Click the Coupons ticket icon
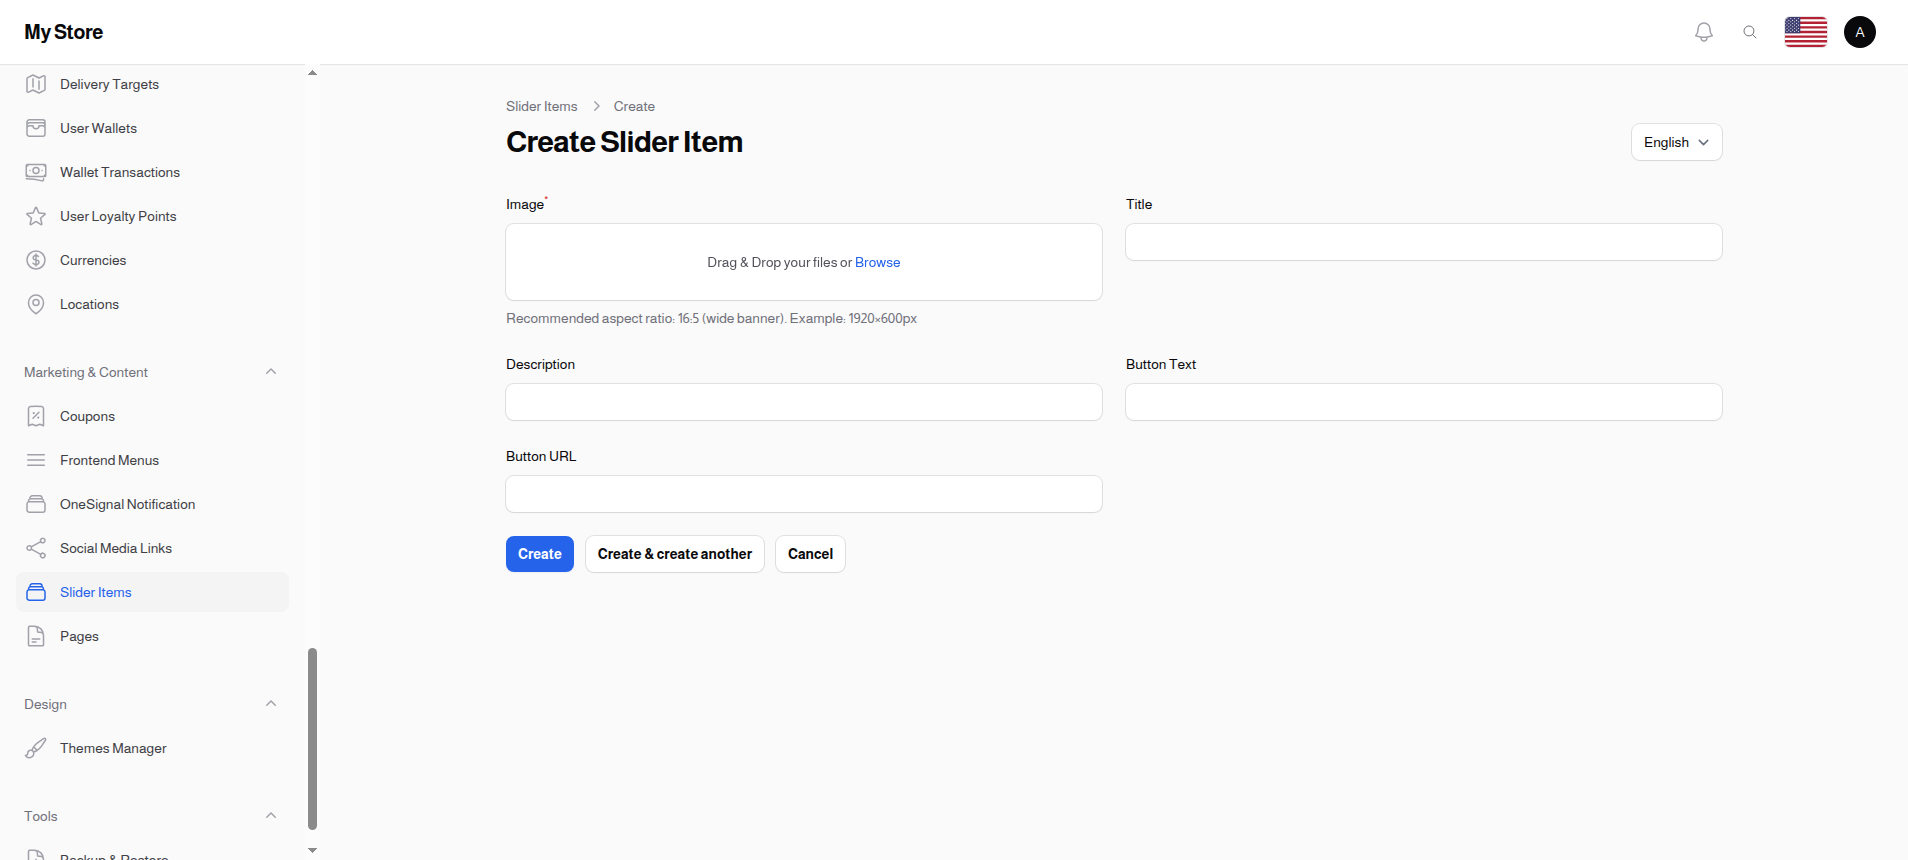The width and height of the screenshot is (1908, 860). [36, 416]
